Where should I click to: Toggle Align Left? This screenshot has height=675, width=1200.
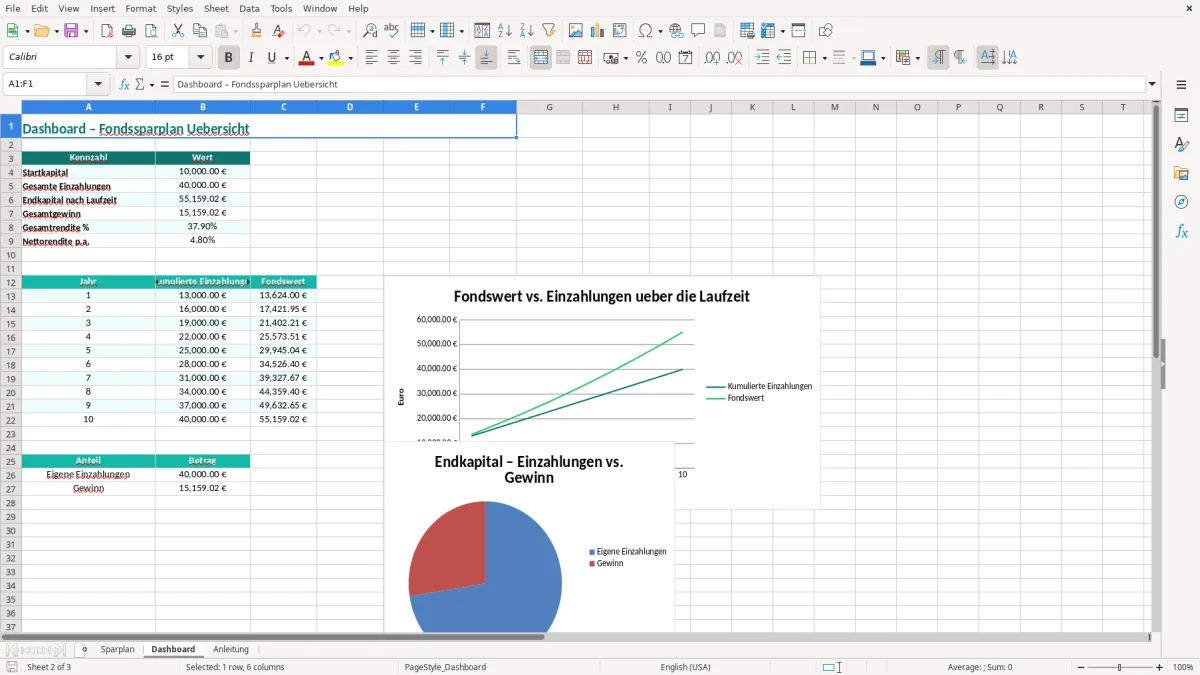pyautogui.click(x=371, y=58)
